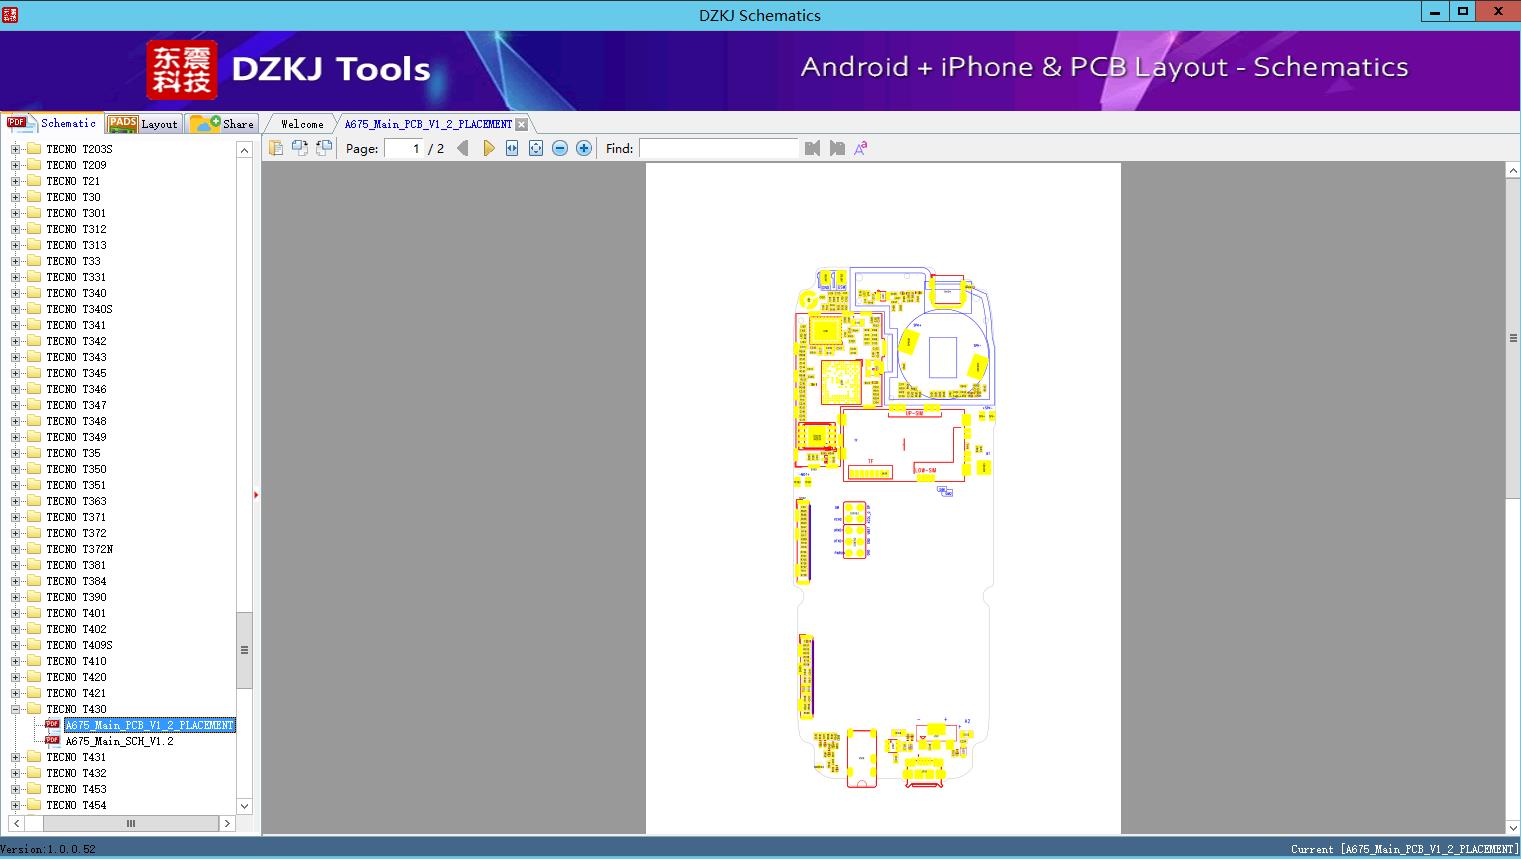Click document scrollbar down arrow
The image size is (1521, 859).
pos(1513,826)
